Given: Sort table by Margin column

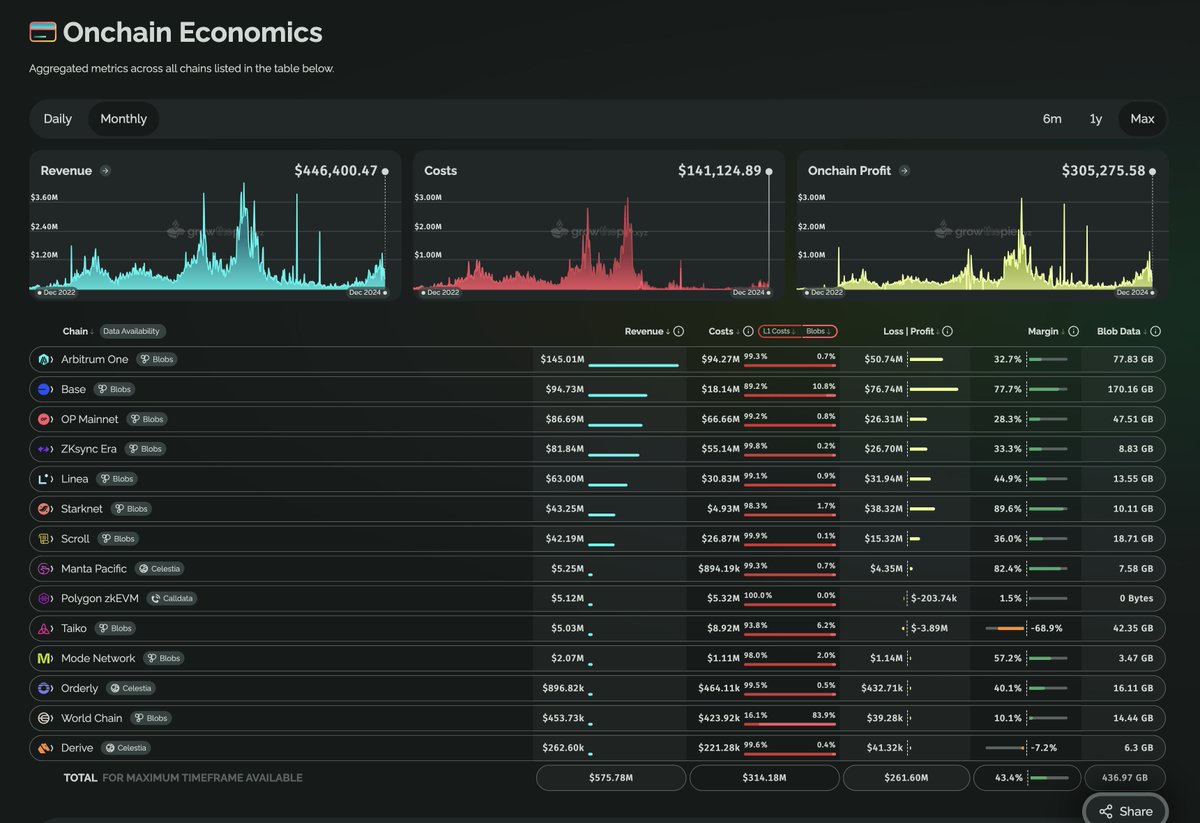Looking at the screenshot, I should [x=1046, y=331].
